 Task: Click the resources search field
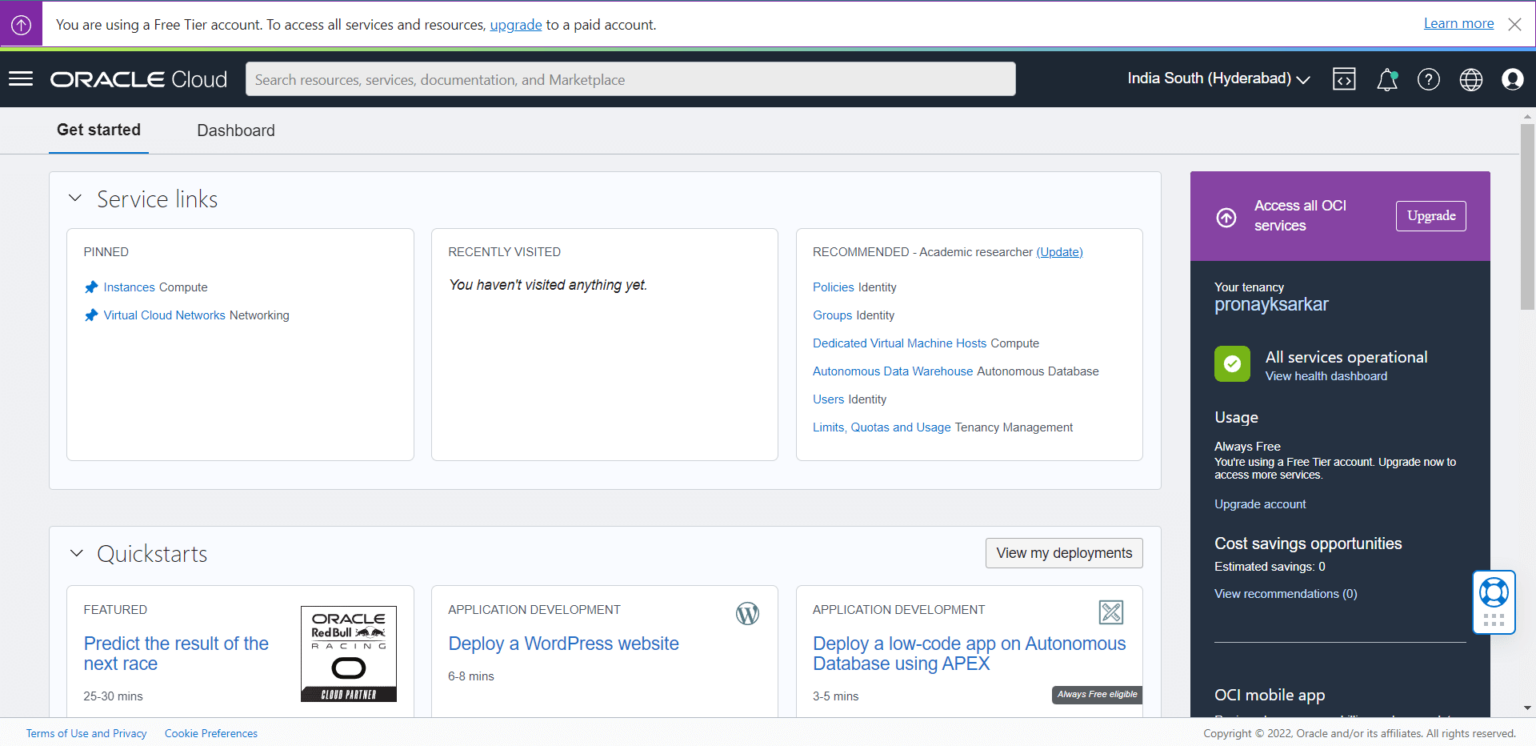(630, 78)
